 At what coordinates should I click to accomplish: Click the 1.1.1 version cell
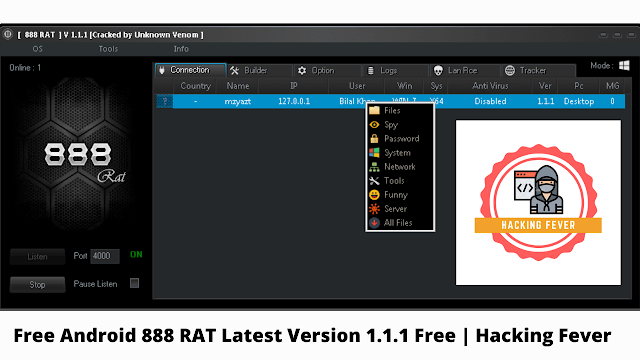pyautogui.click(x=545, y=101)
